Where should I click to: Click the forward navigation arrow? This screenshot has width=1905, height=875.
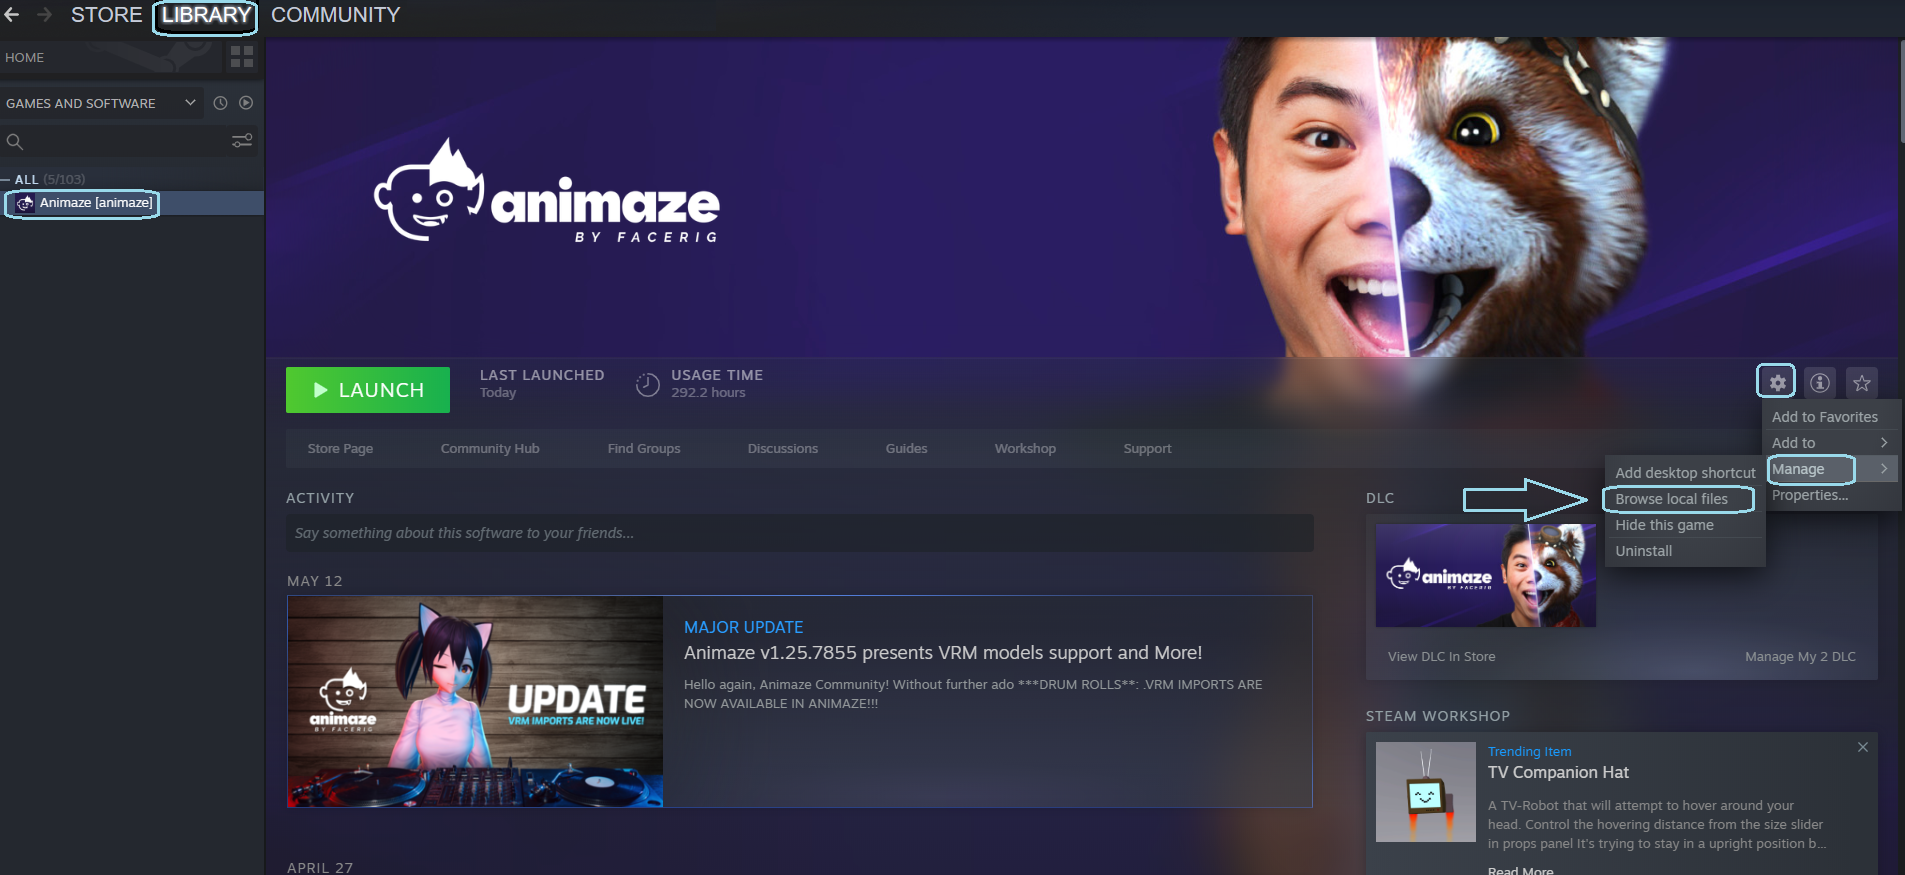pos(44,15)
